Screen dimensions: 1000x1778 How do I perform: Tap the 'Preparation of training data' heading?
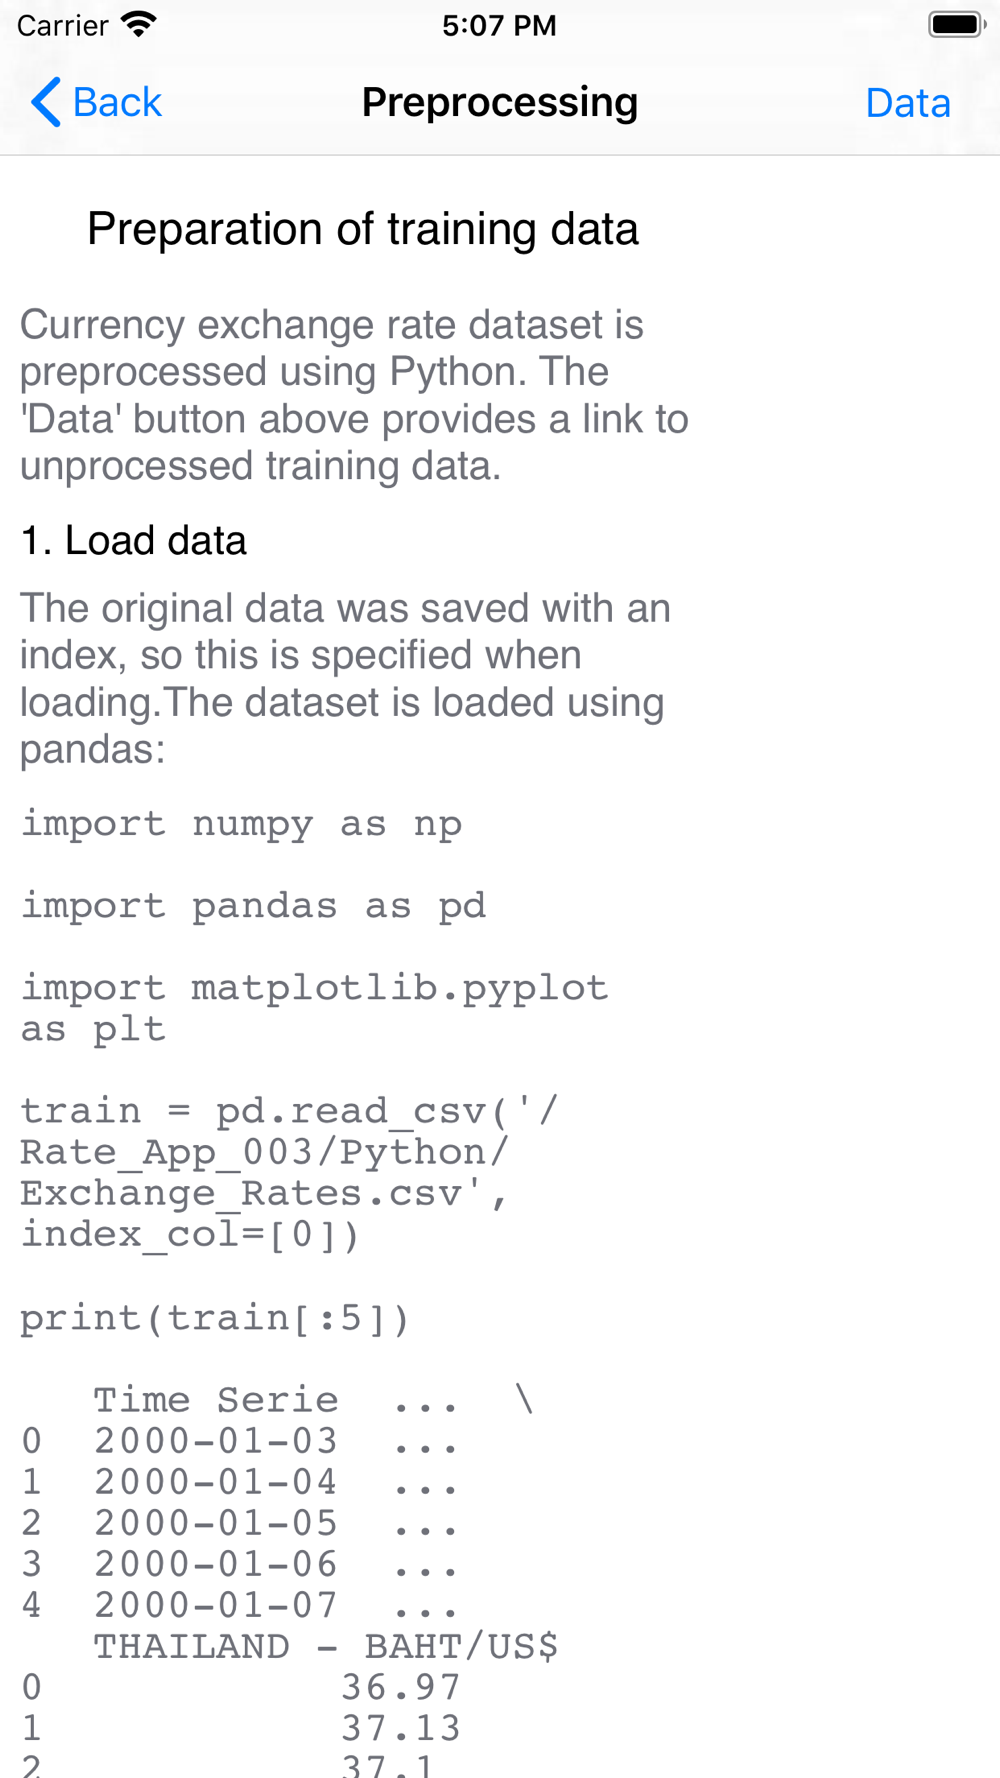(x=363, y=229)
